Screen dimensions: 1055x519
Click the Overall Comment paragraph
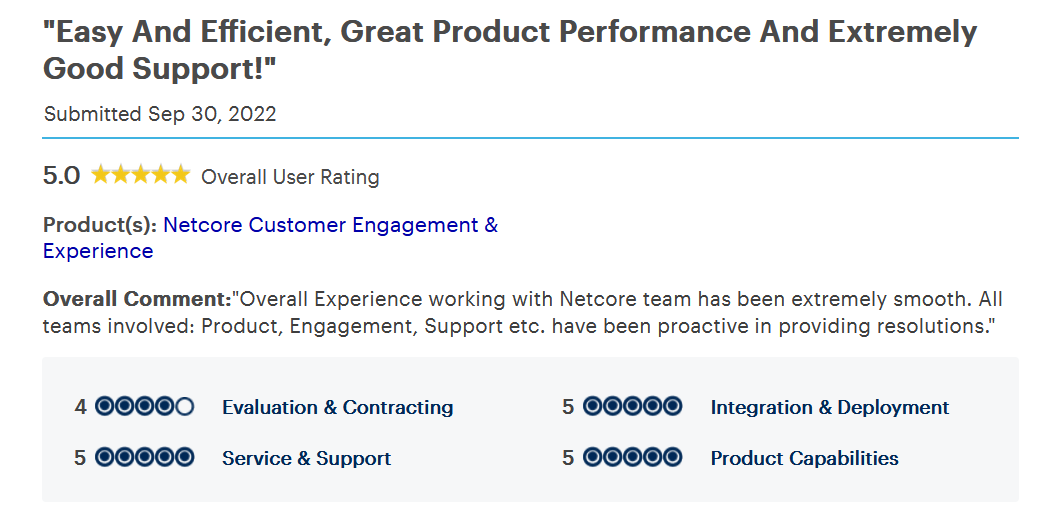pyautogui.click(x=523, y=312)
